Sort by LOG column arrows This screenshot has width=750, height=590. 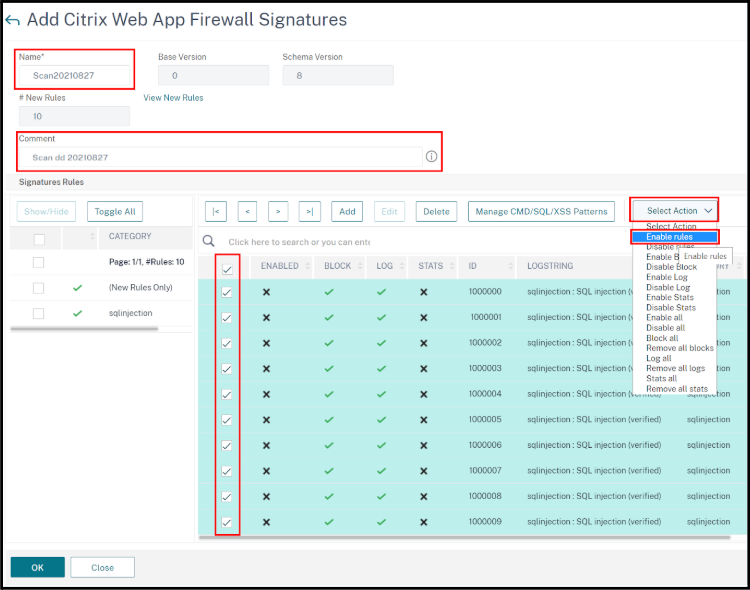tap(402, 266)
